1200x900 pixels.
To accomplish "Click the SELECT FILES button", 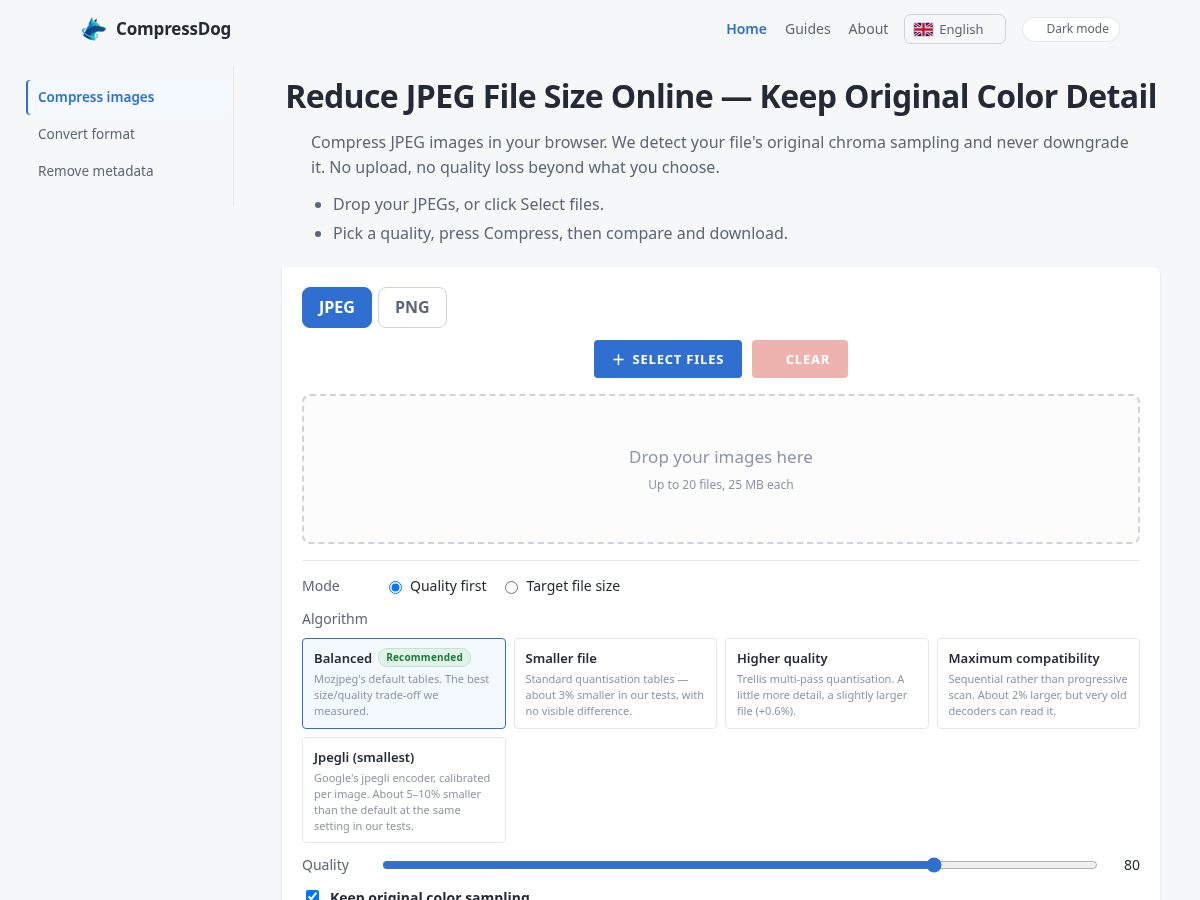I will pos(668,359).
